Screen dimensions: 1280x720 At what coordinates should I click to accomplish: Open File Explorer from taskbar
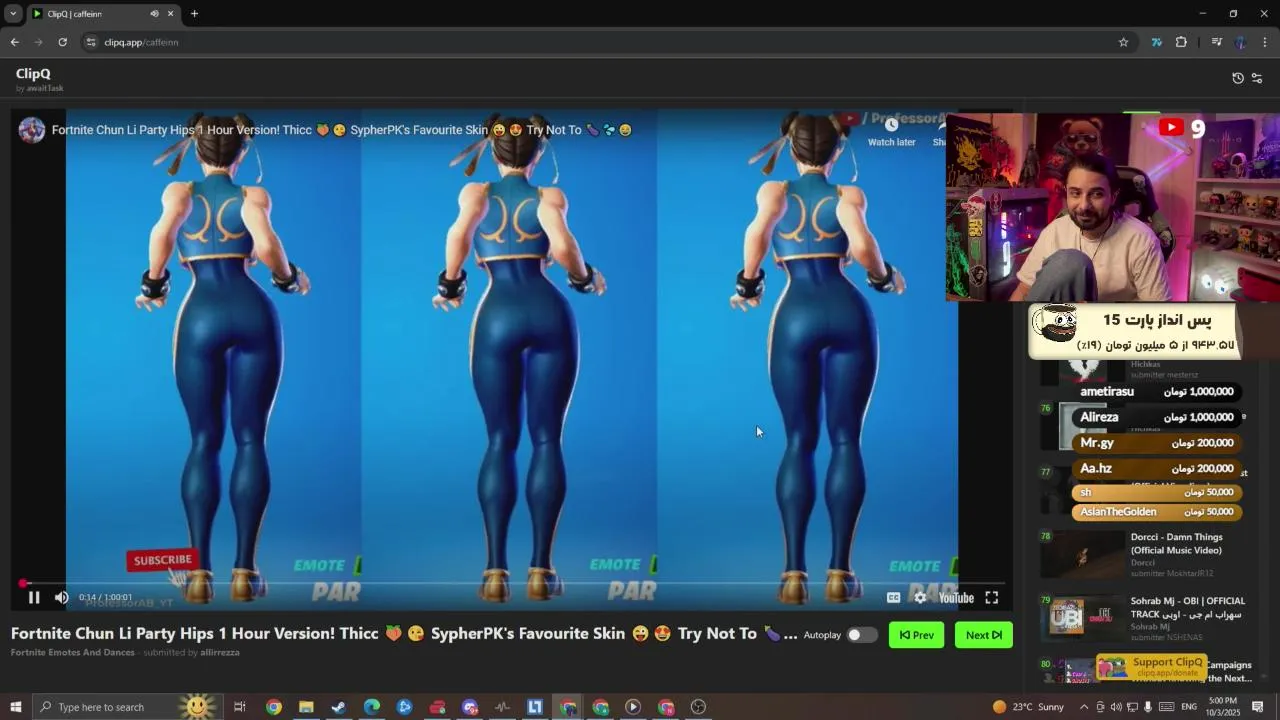(306, 707)
